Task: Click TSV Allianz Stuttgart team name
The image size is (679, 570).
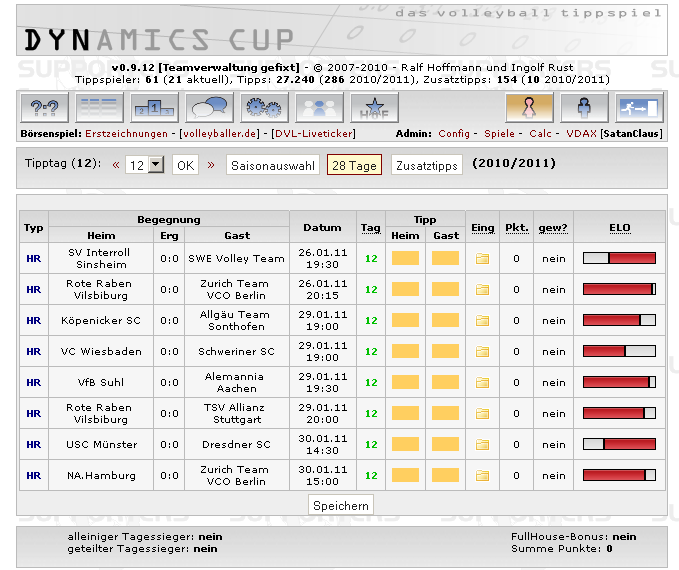Action: [235, 414]
